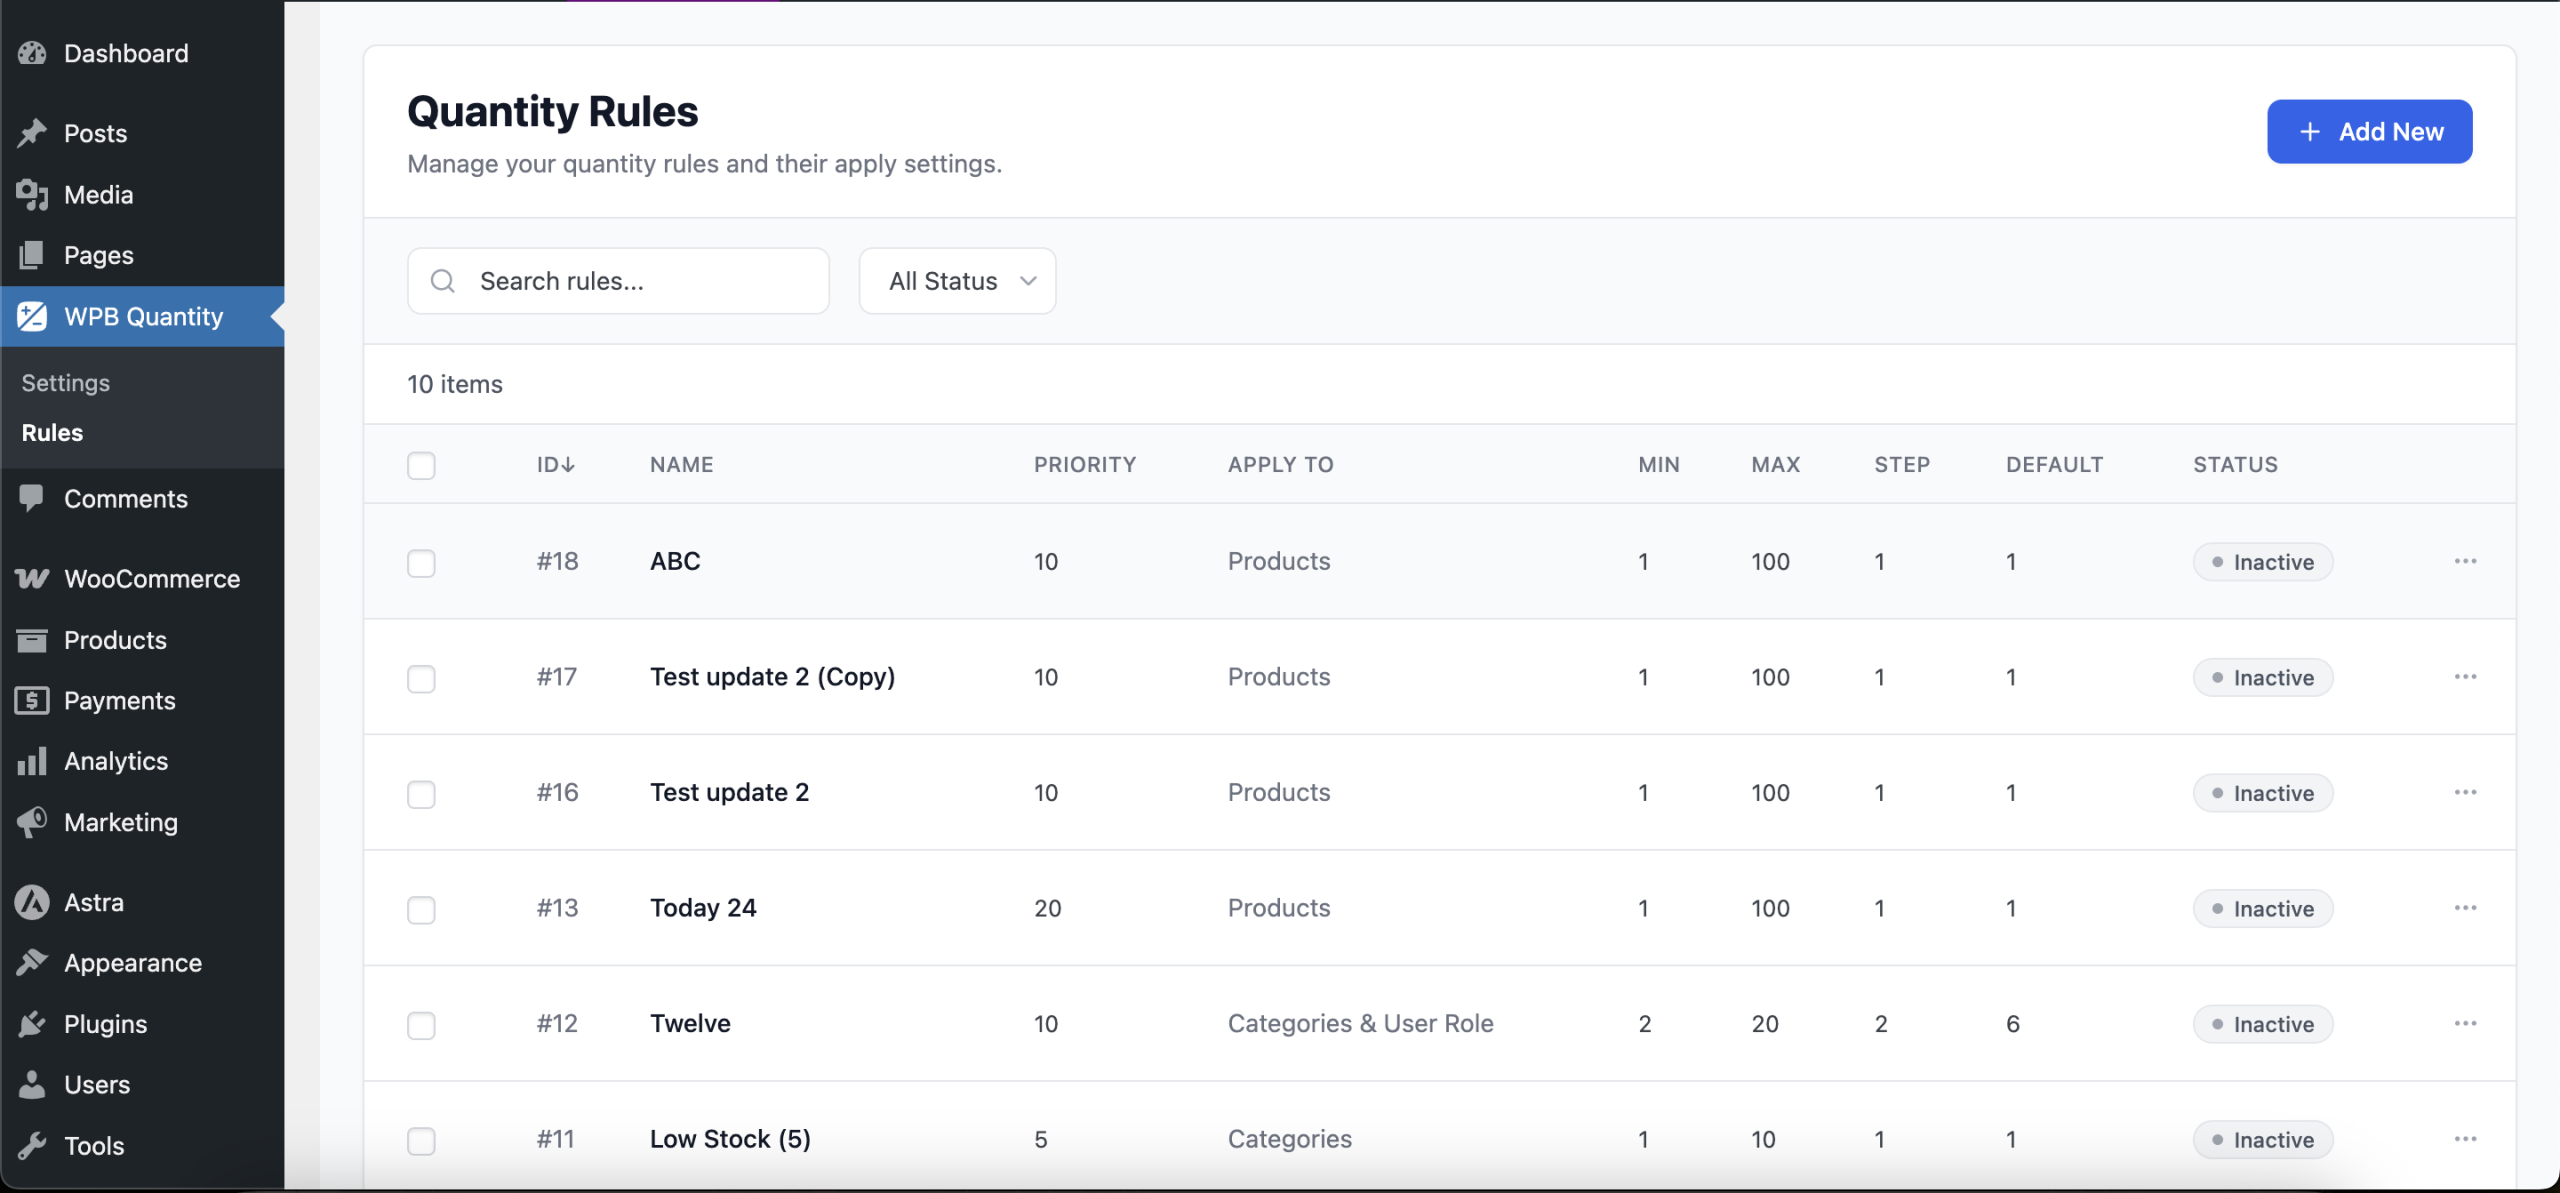Click the Analytics bar chart icon
The image size is (2560, 1193).
click(32, 761)
